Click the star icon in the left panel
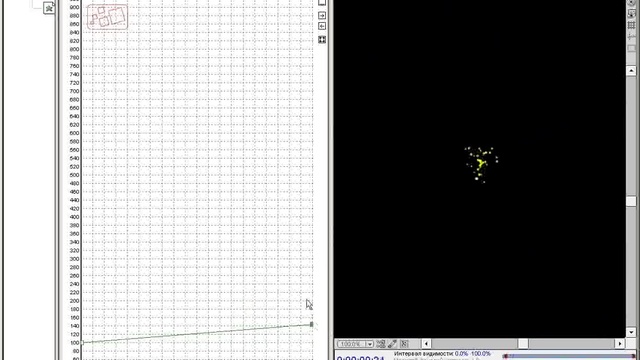 click(49, 8)
